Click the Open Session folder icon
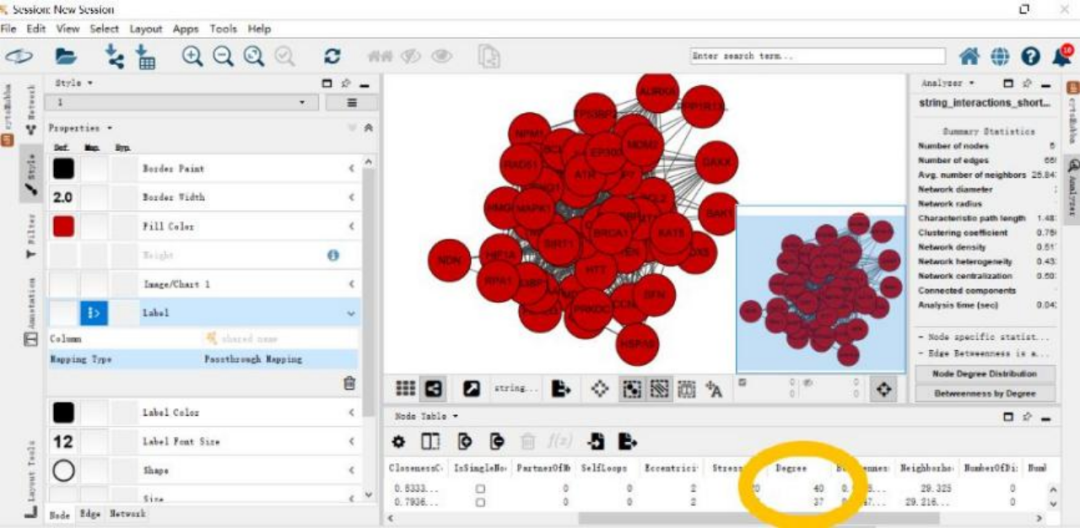The image size is (1080, 528). coord(66,56)
